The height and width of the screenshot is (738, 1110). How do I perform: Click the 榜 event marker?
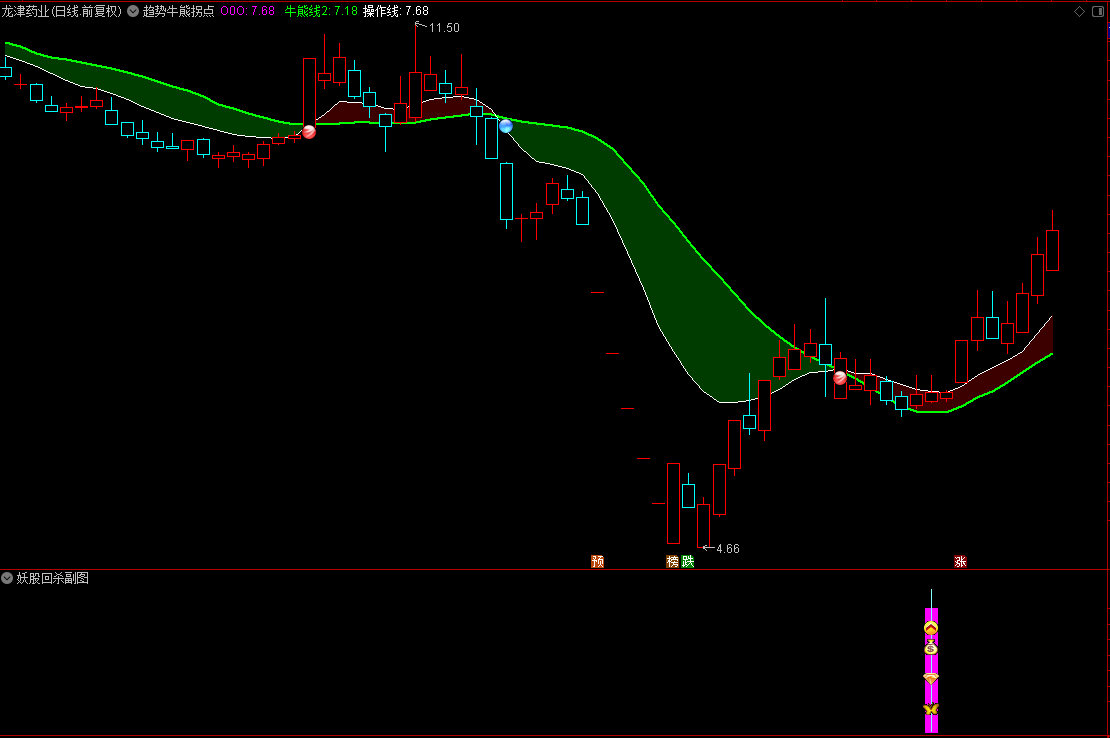(x=673, y=562)
